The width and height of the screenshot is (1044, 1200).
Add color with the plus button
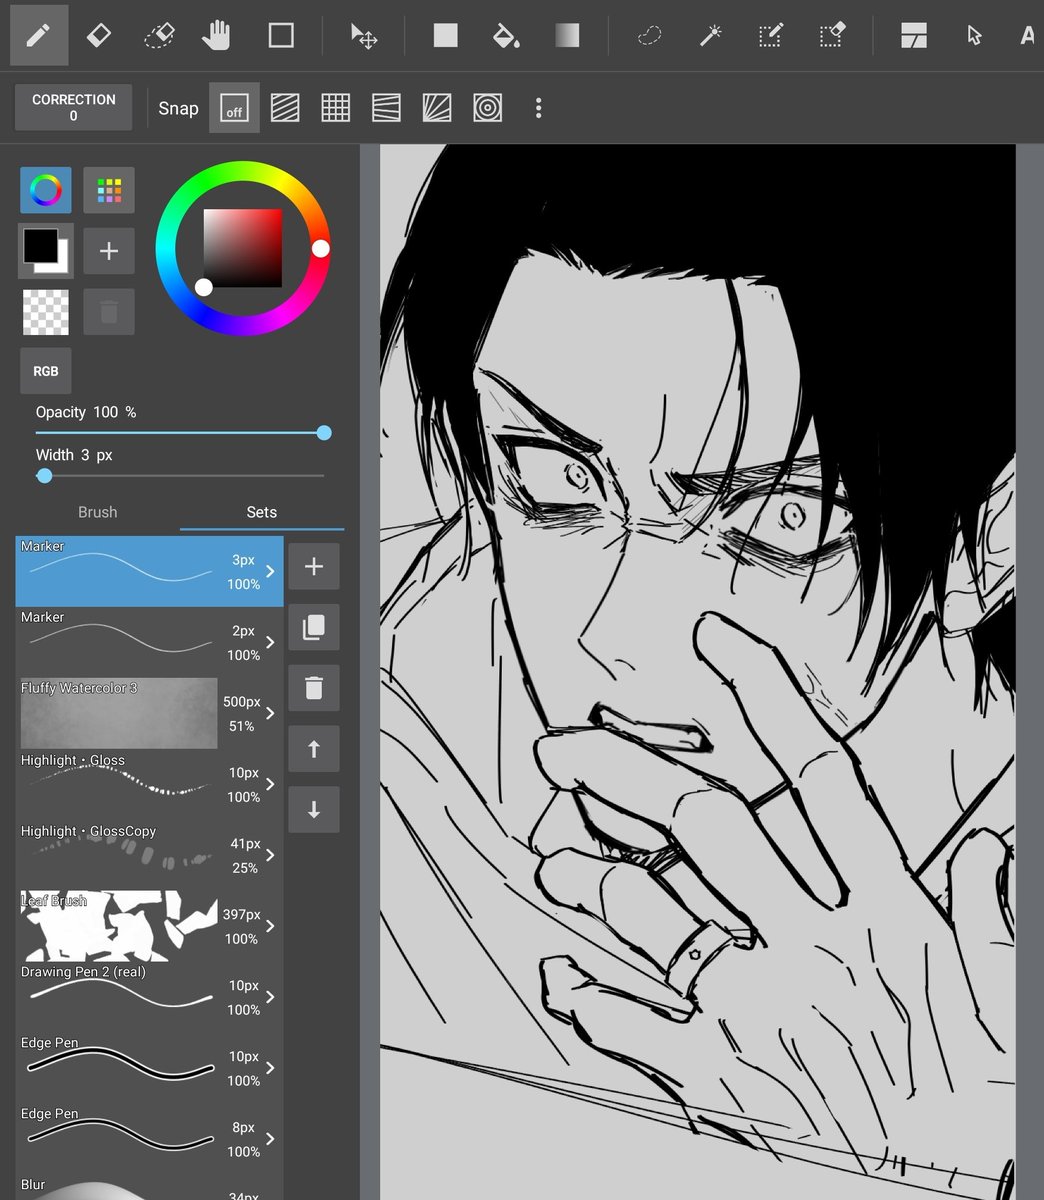click(x=109, y=251)
